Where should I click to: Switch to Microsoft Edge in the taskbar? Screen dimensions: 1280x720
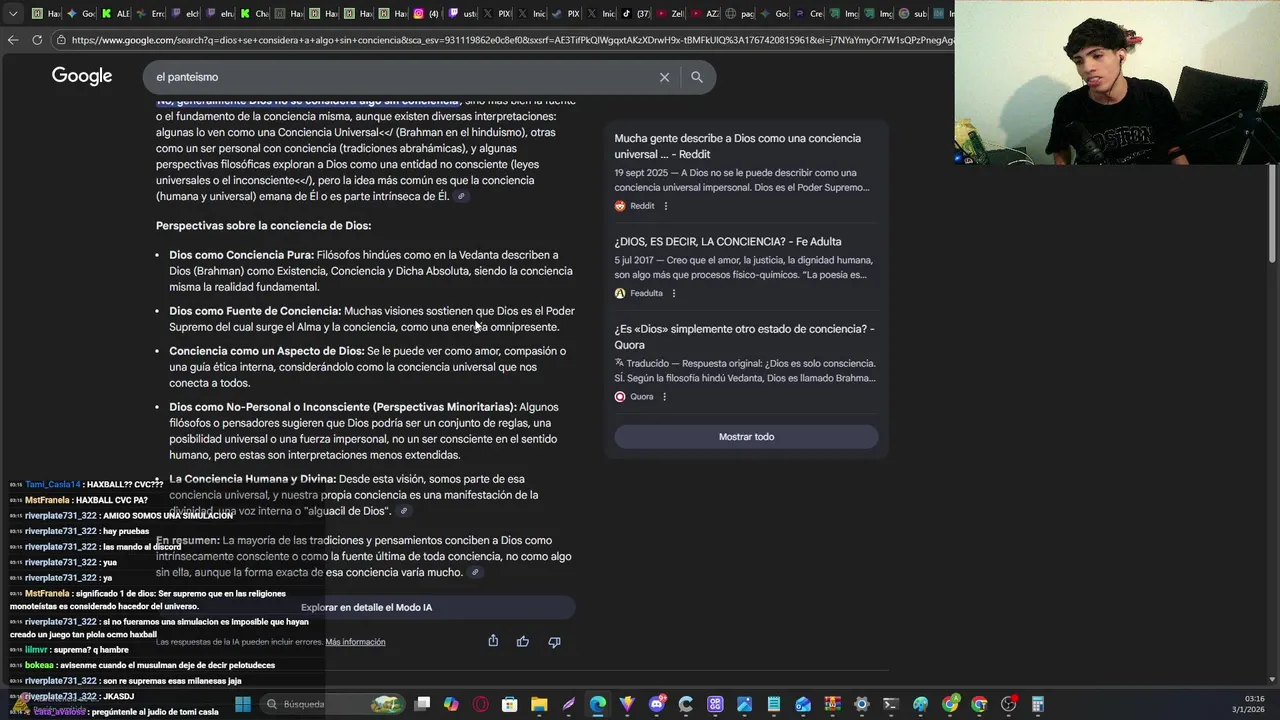(597, 704)
